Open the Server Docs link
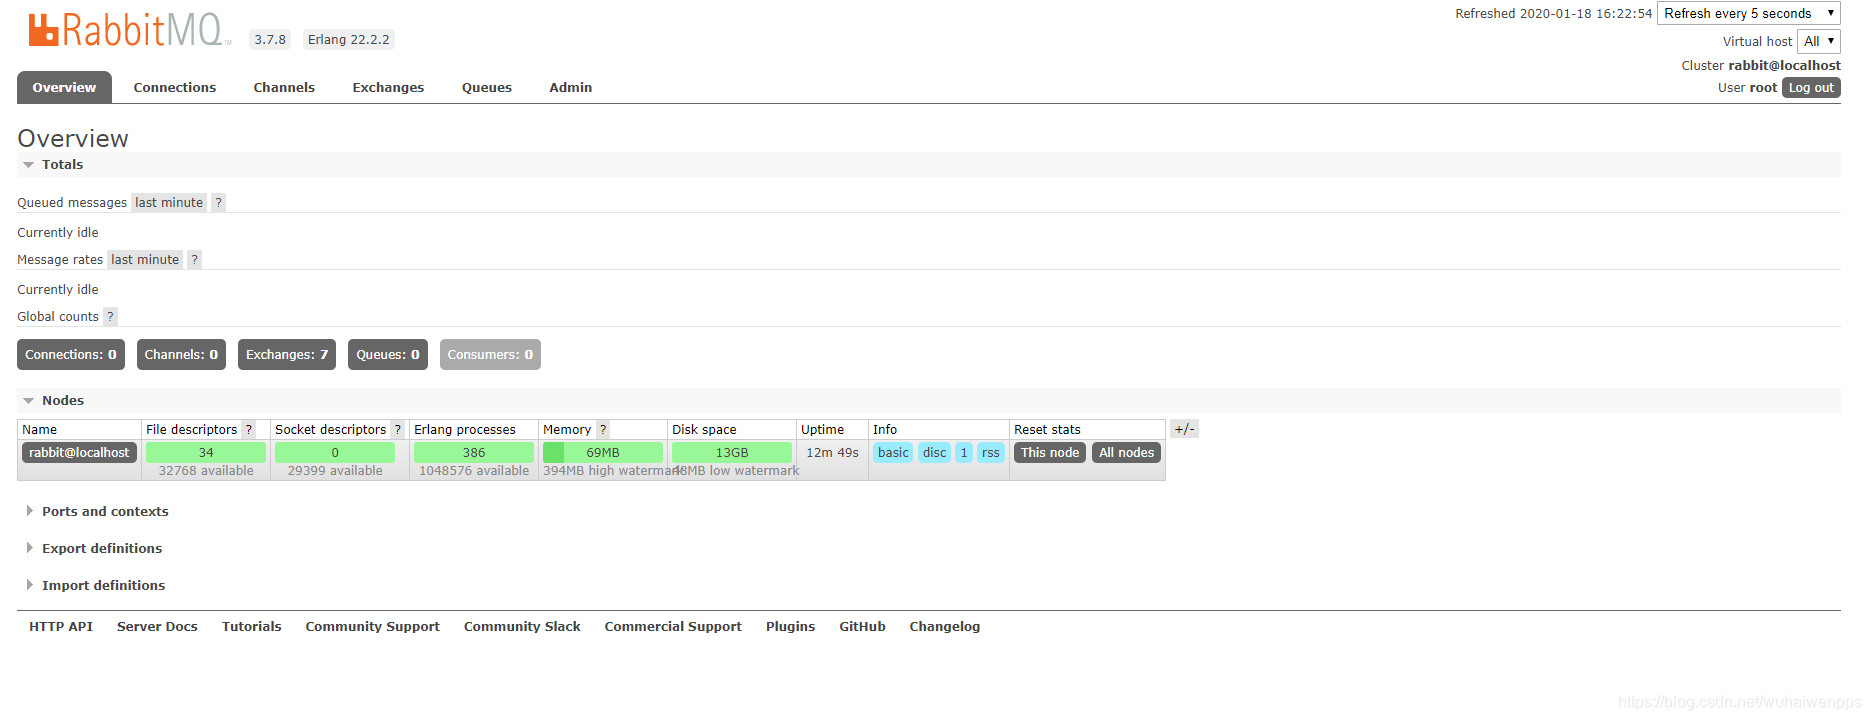1871x720 pixels. [157, 626]
